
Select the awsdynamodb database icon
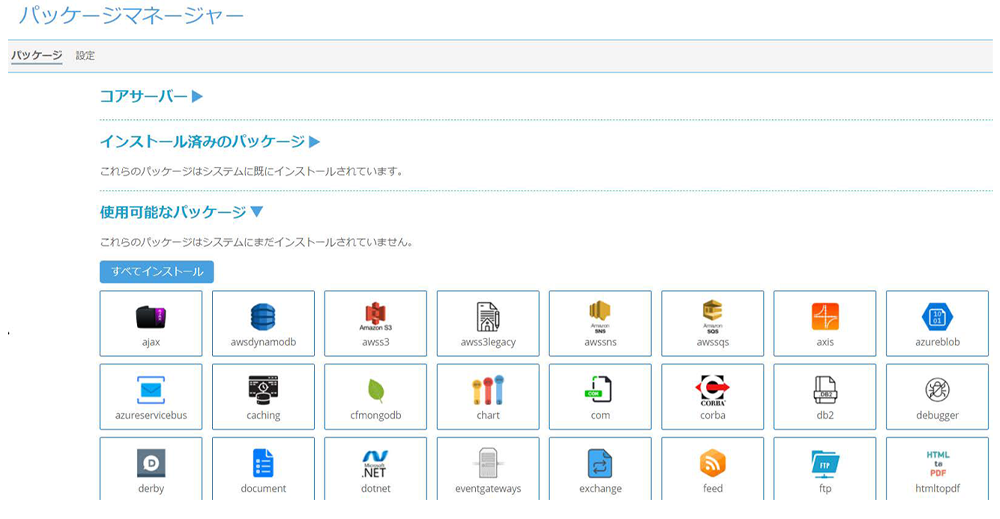click(263, 317)
